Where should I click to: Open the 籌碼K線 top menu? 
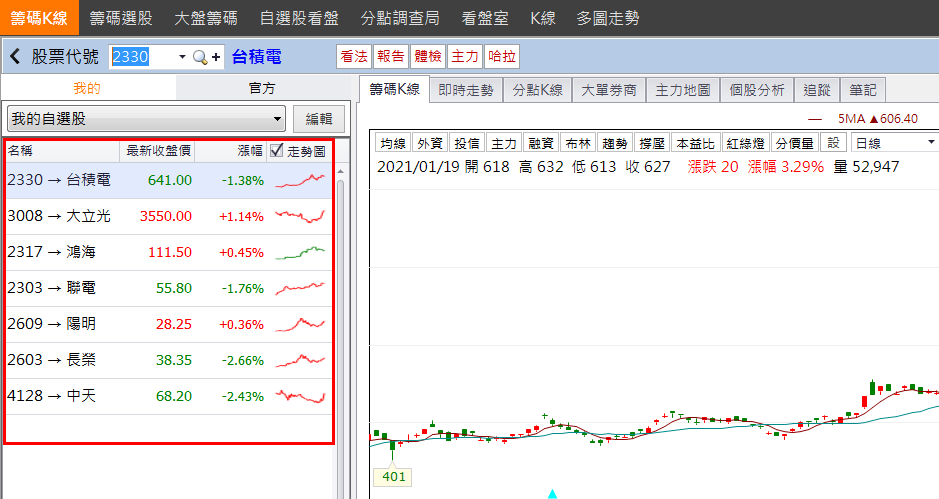(x=39, y=17)
